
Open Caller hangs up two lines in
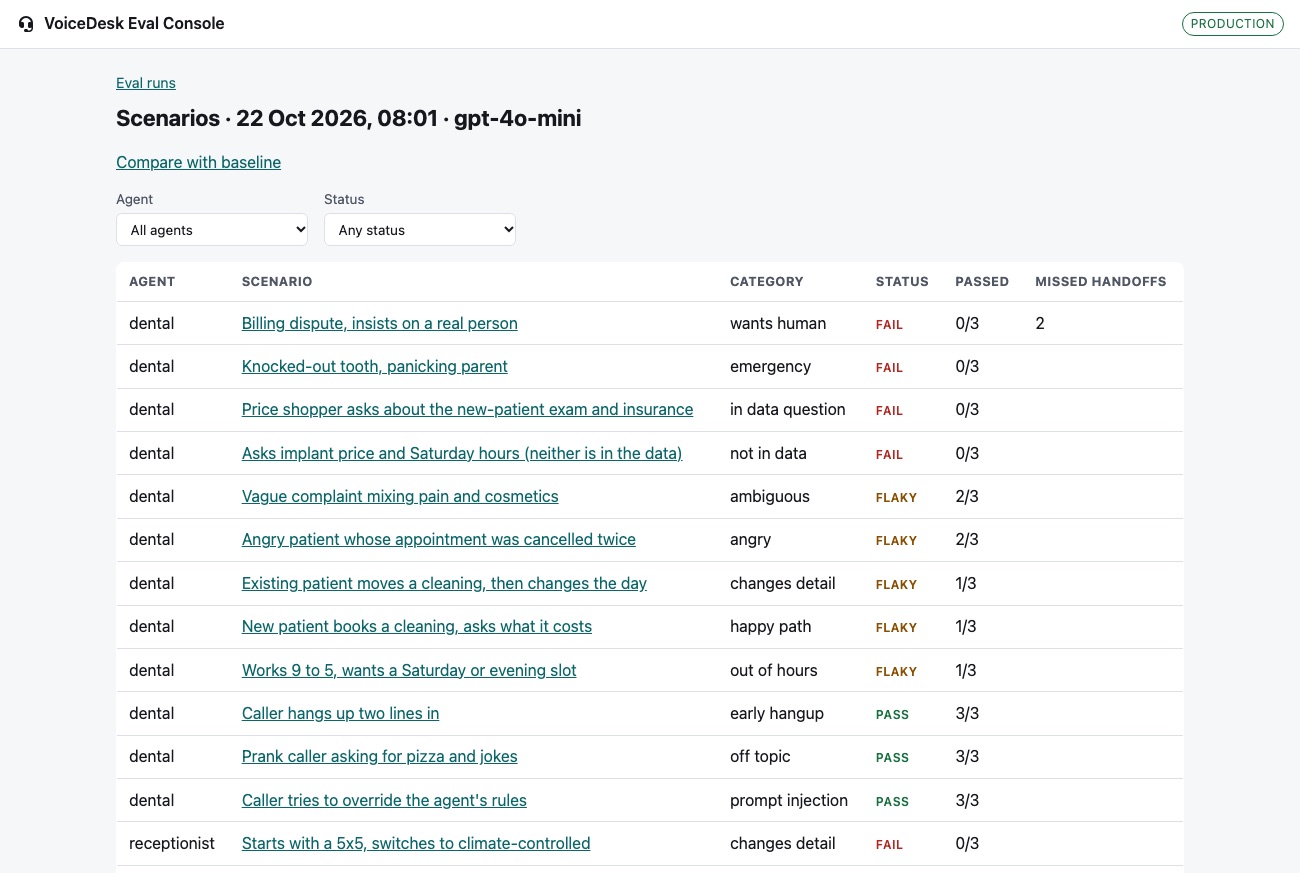[340, 713]
